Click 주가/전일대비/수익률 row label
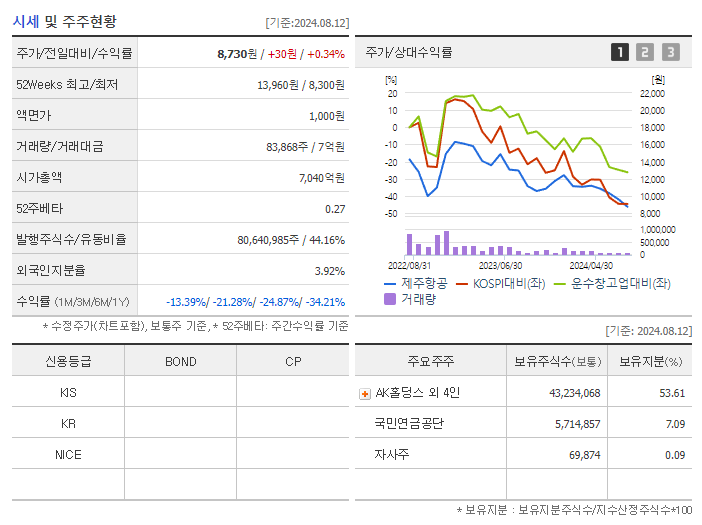702x525 pixels. click(74, 53)
